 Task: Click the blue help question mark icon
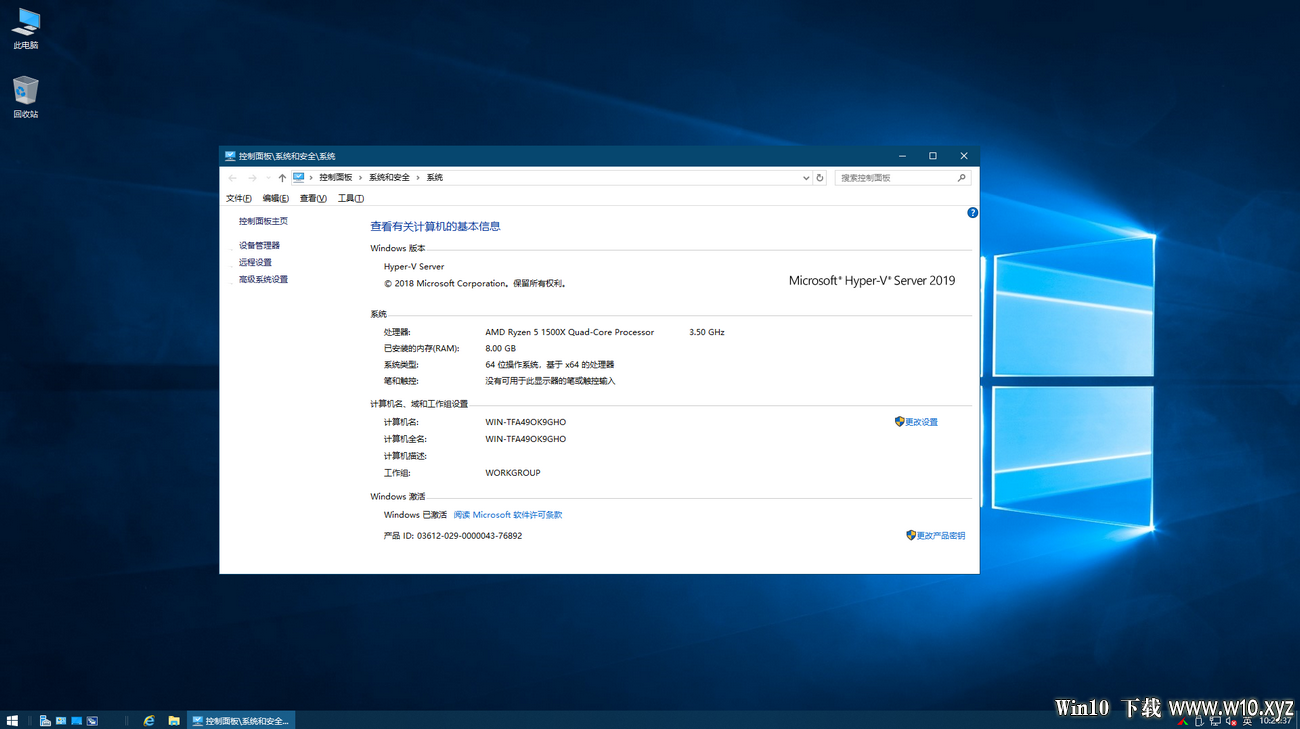click(x=972, y=213)
